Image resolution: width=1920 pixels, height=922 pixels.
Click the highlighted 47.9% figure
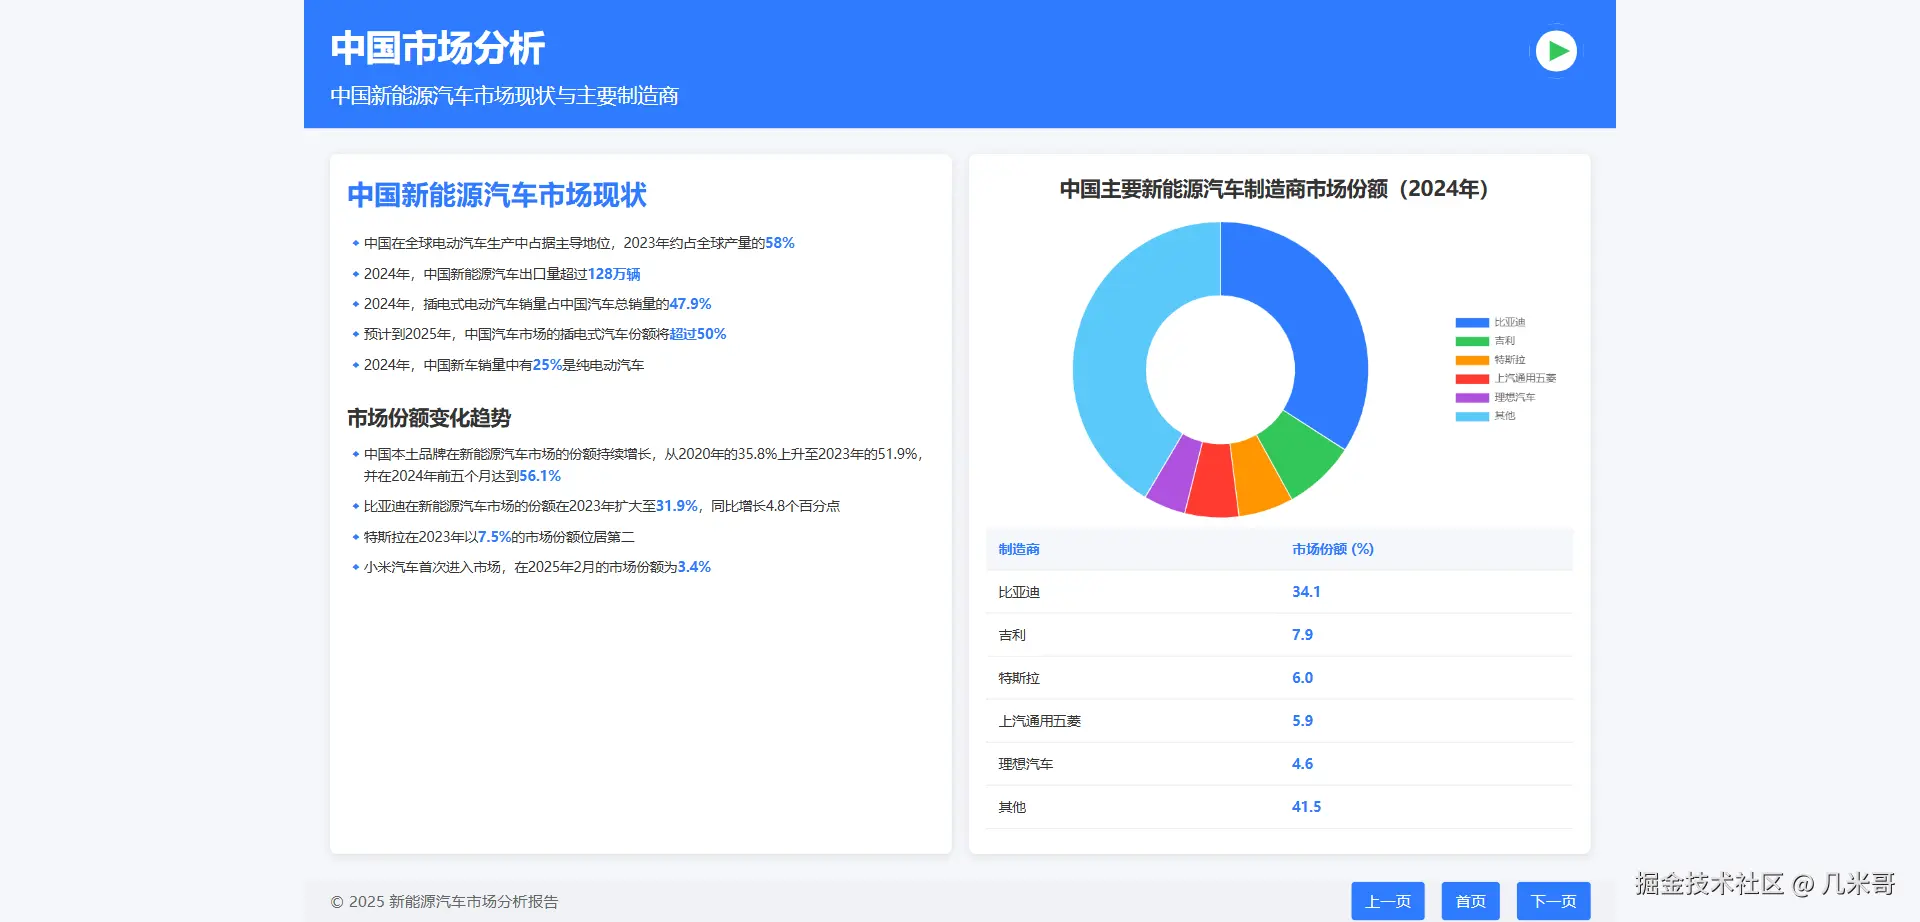[x=690, y=304]
